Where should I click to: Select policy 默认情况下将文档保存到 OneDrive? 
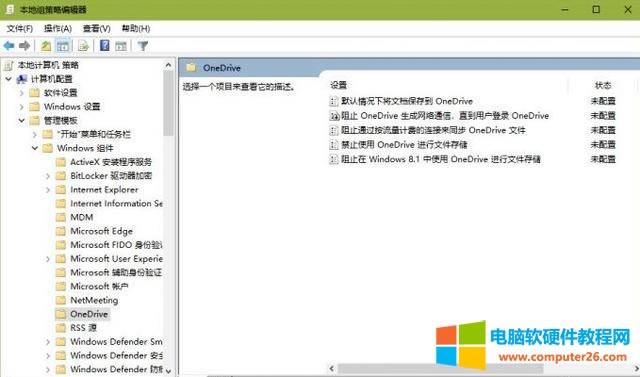(407, 101)
